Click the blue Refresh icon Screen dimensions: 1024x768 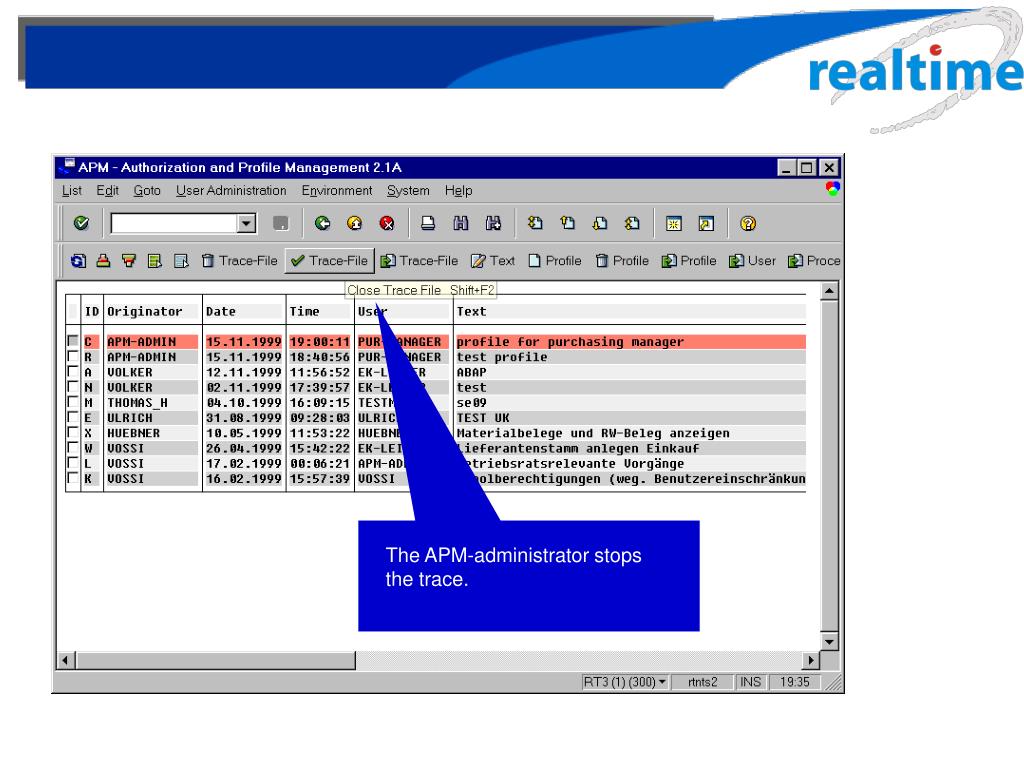[78, 261]
